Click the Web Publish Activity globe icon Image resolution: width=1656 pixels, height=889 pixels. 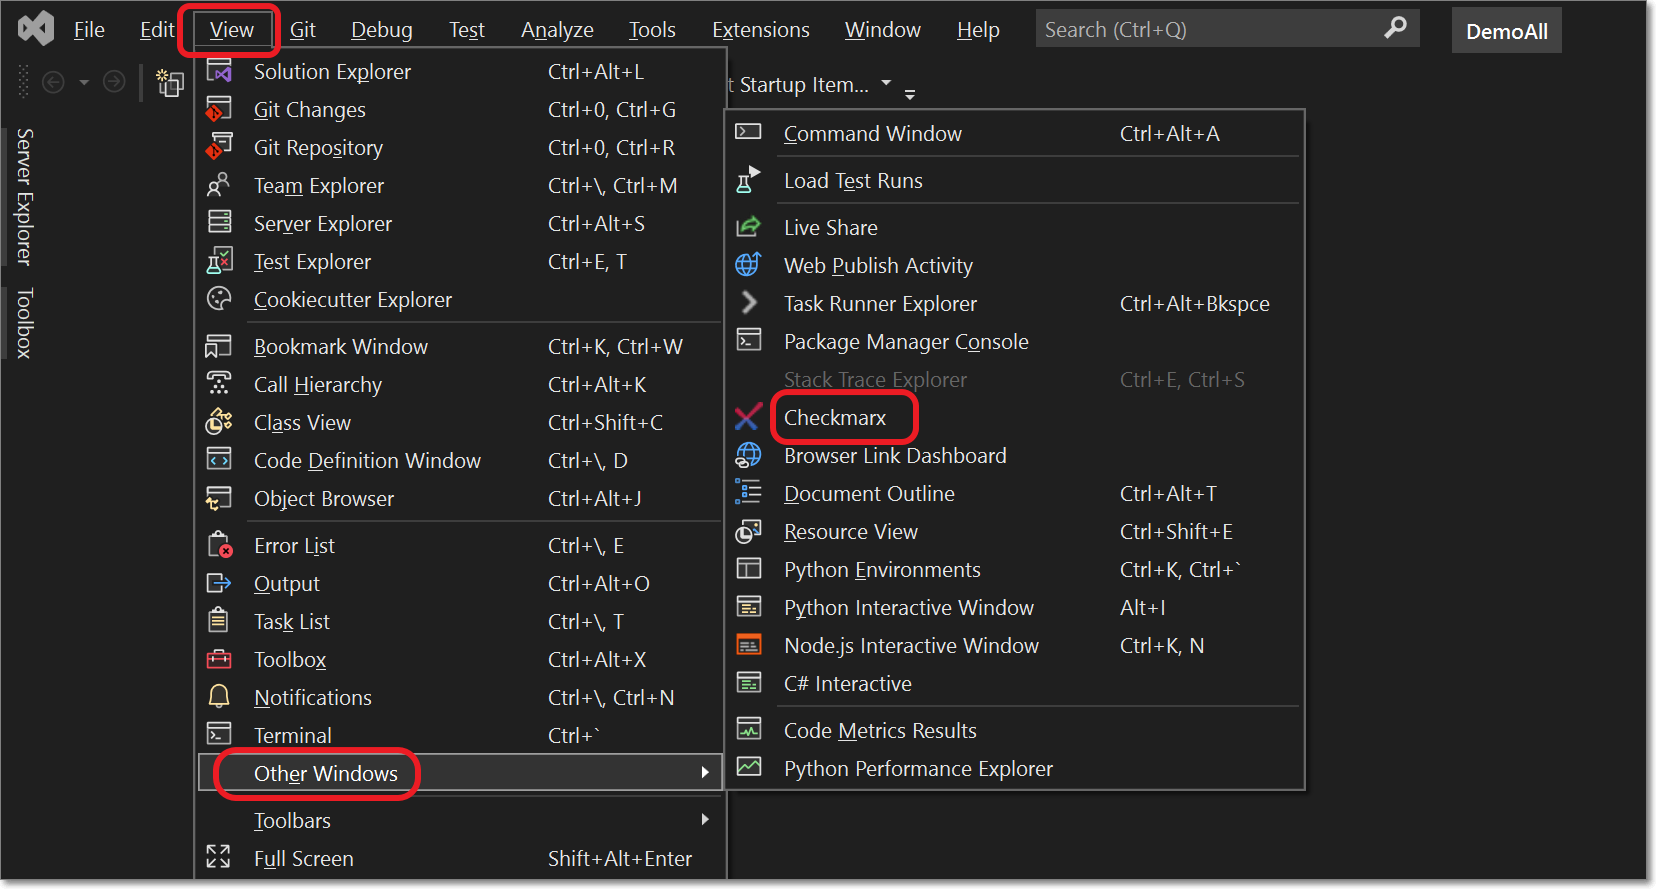[749, 265]
